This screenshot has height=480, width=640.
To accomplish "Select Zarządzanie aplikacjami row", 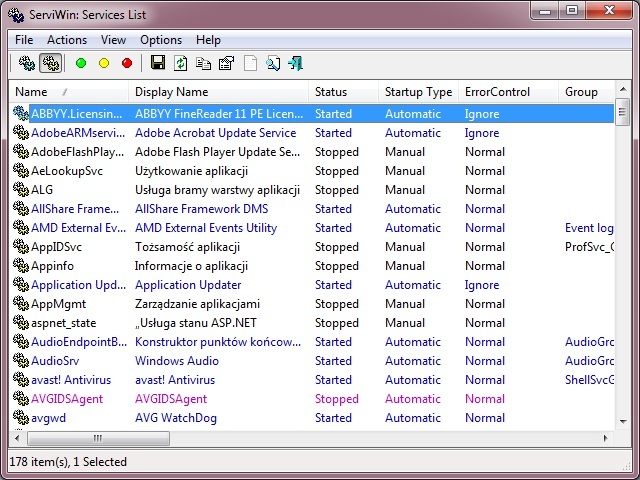I will tap(313, 303).
